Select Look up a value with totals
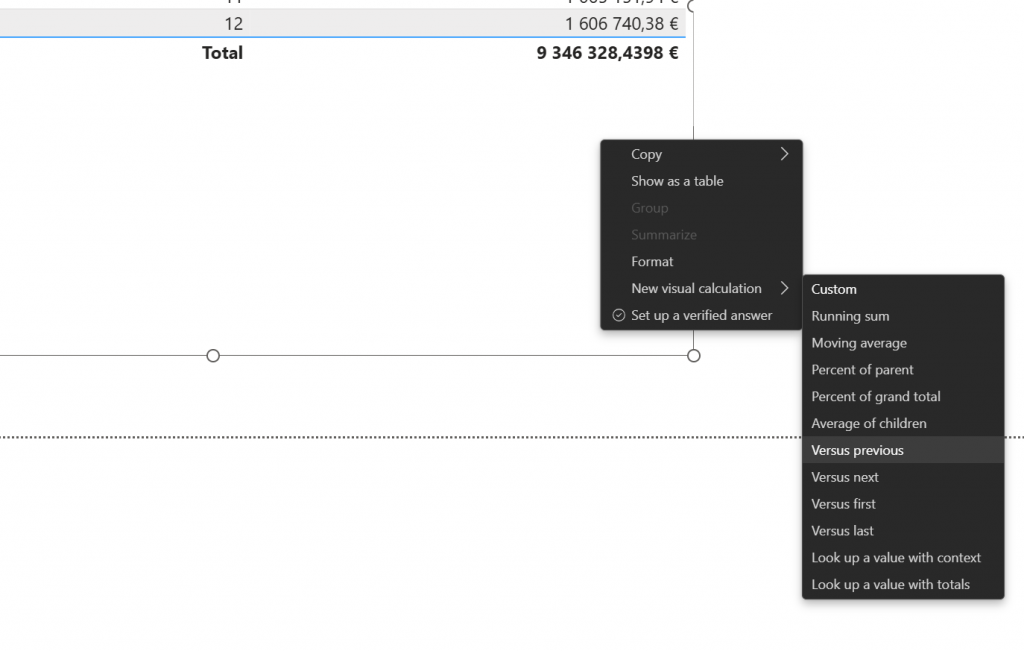Image resolution: width=1024 pixels, height=651 pixels. 890,585
